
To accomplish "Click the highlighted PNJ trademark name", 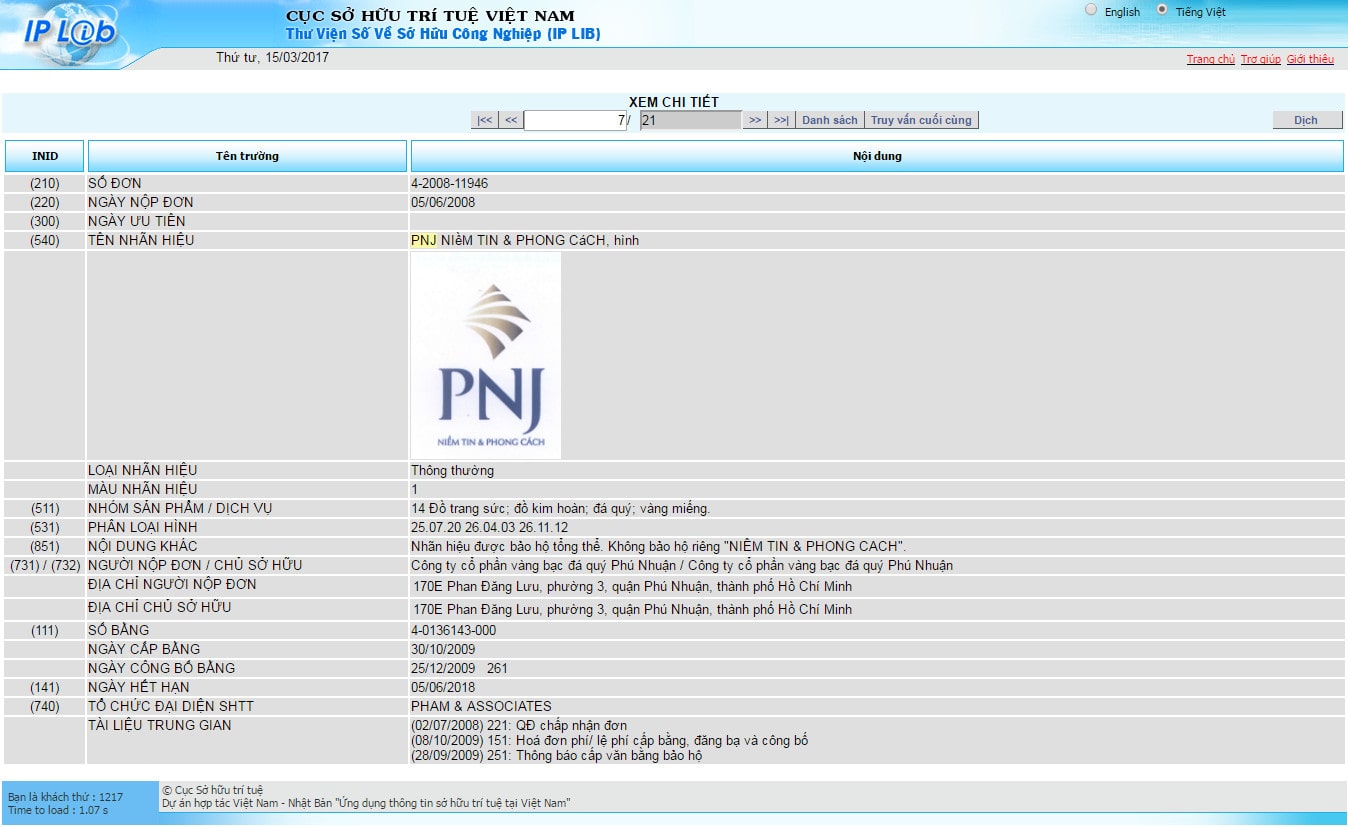I will (x=424, y=240).
